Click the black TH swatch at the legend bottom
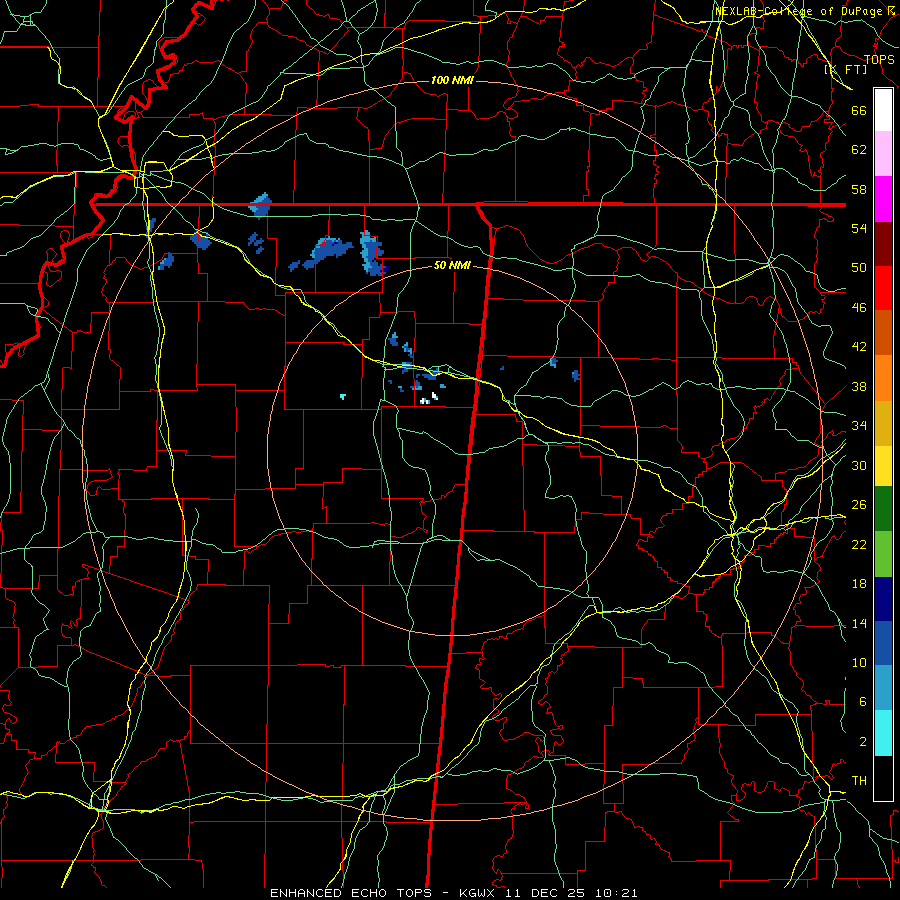This screenshot has width=900, height=900. [x=883, y=778]
